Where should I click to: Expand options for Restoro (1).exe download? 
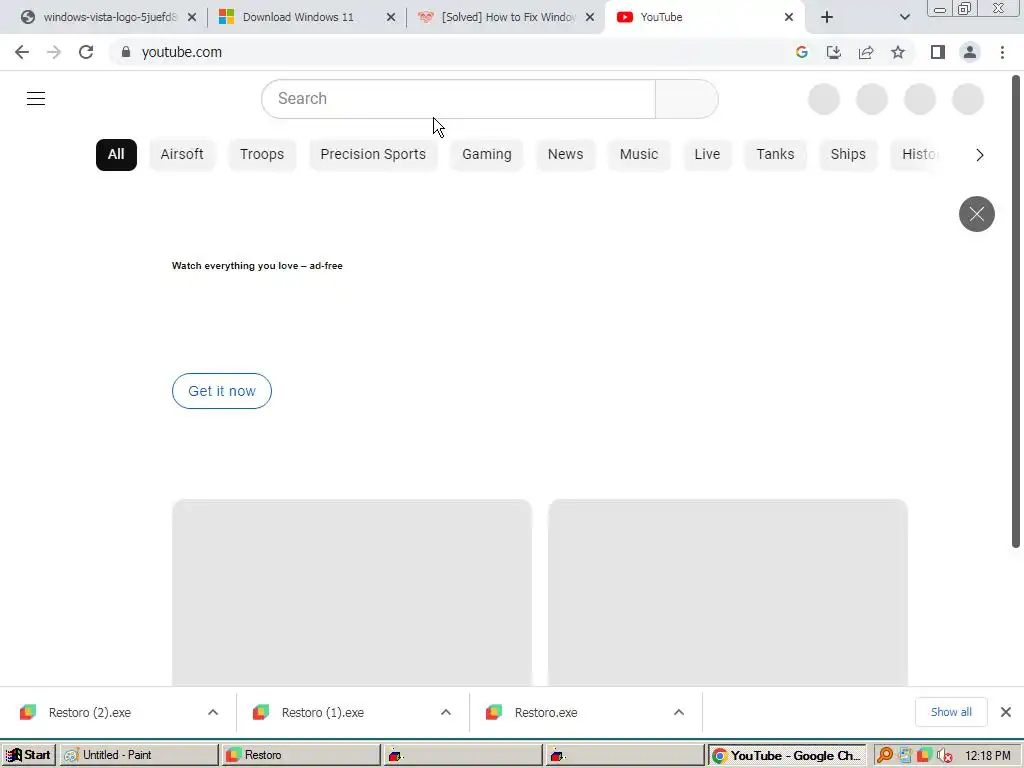(446, 712)
